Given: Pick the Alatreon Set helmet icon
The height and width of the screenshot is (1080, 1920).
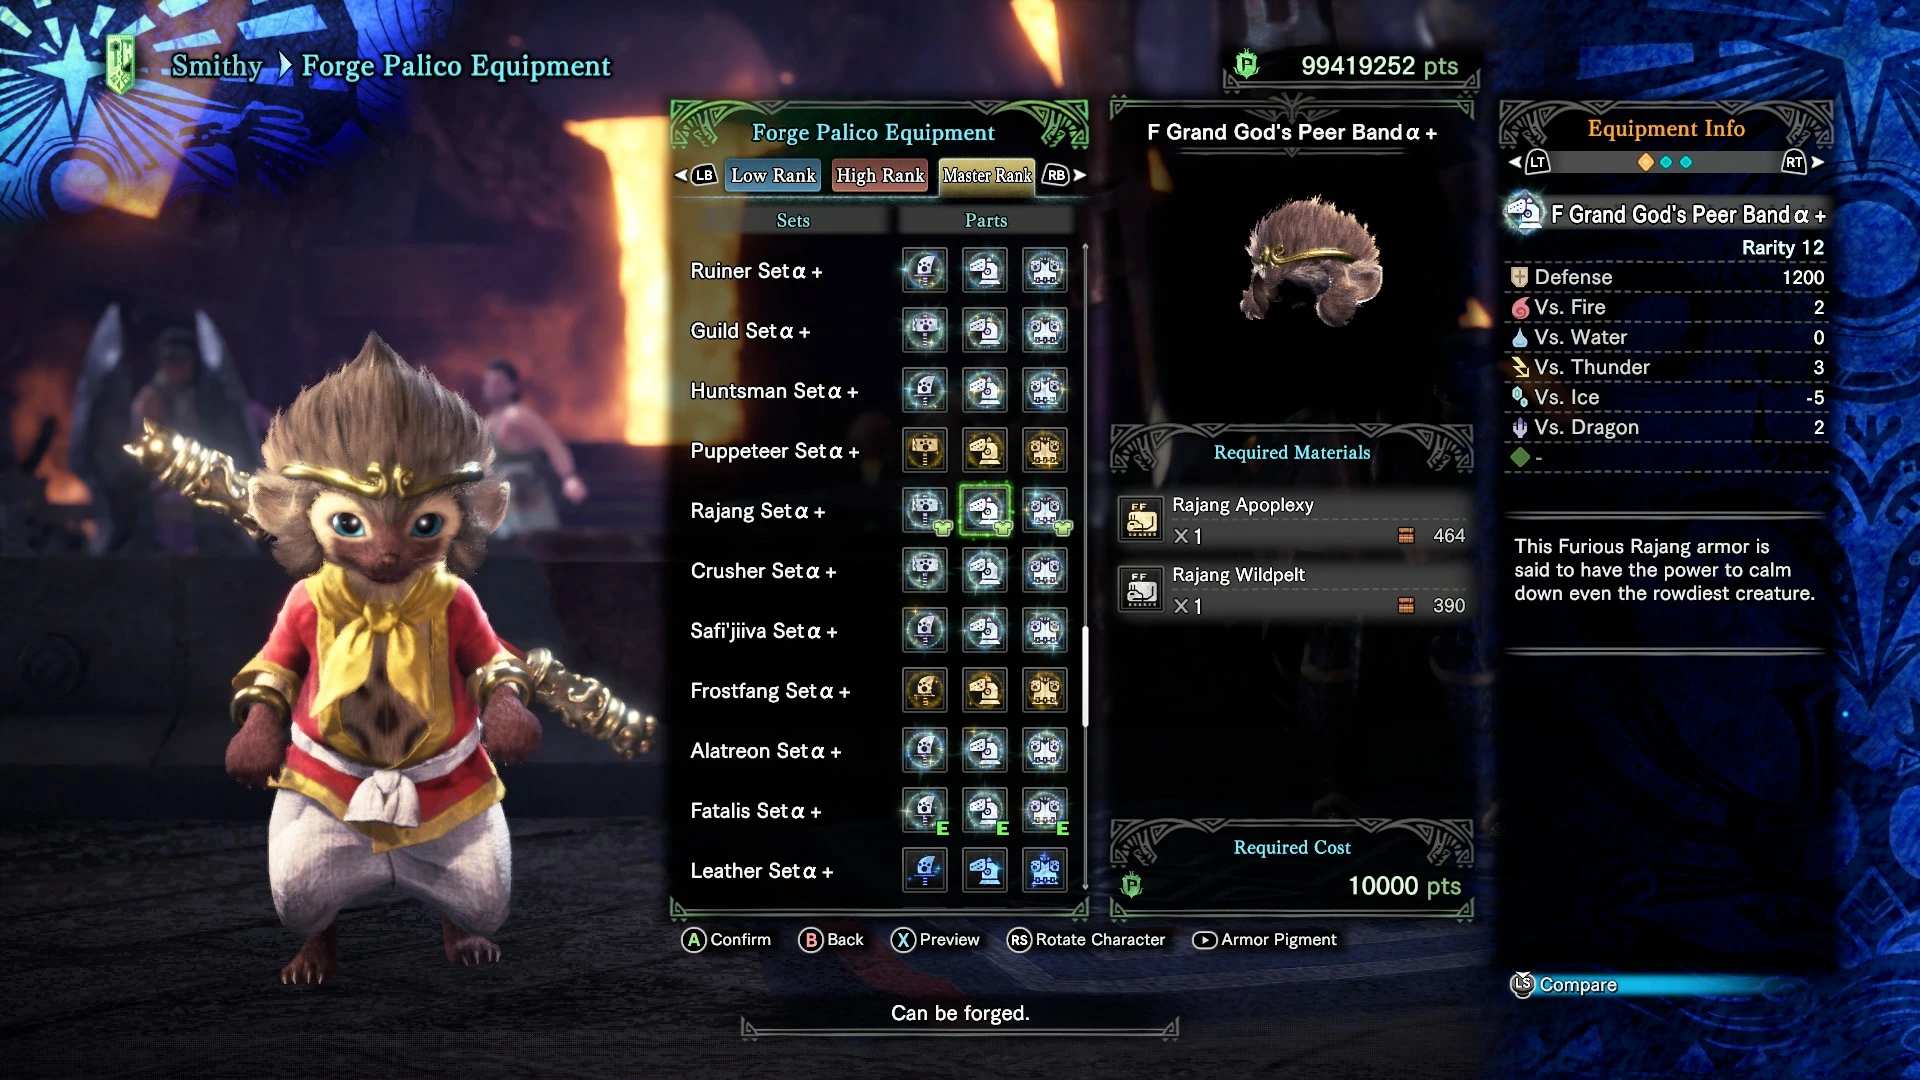Looking at the screenshot, I should (985, 751).
